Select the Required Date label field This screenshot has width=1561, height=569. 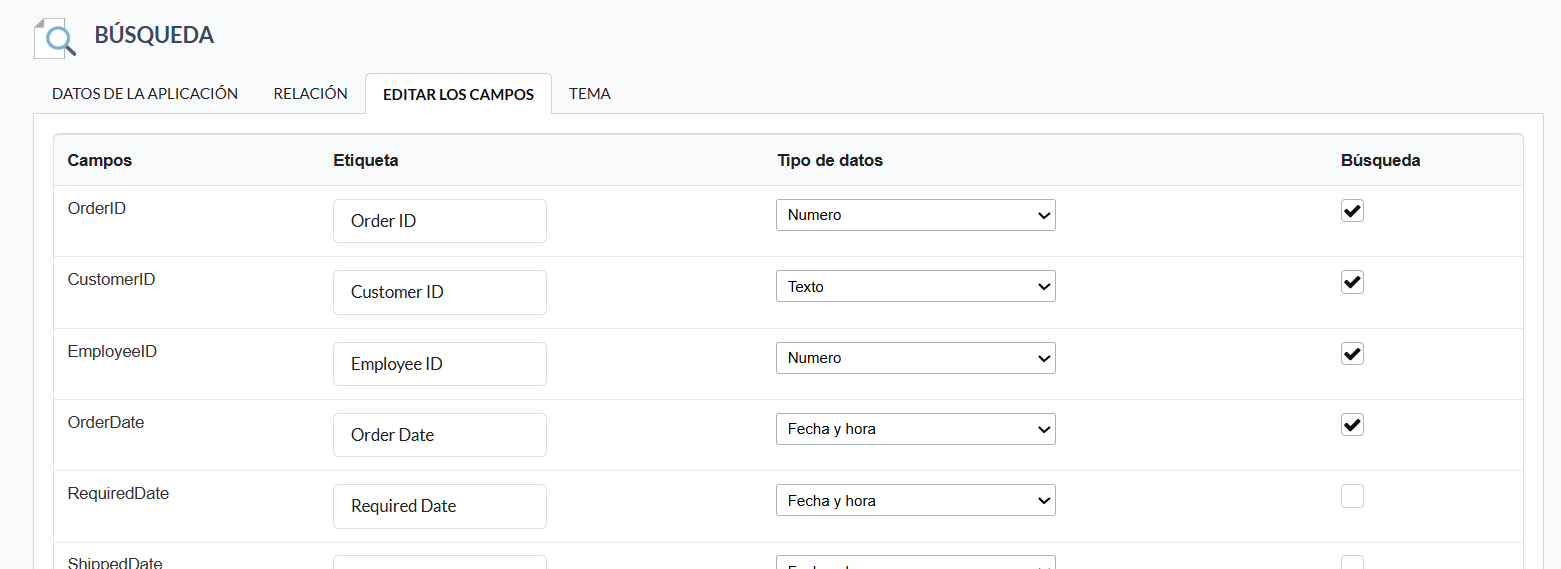pos(439,506)
